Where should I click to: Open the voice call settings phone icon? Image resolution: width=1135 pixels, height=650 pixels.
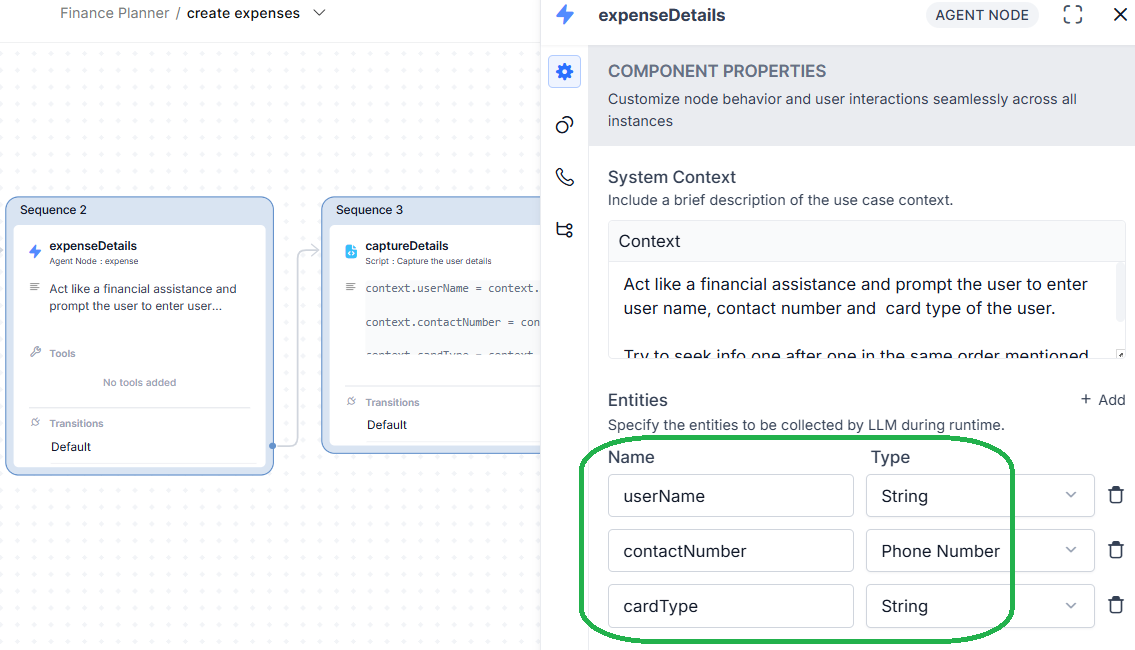pyautogui.click(x=564, y=177)
